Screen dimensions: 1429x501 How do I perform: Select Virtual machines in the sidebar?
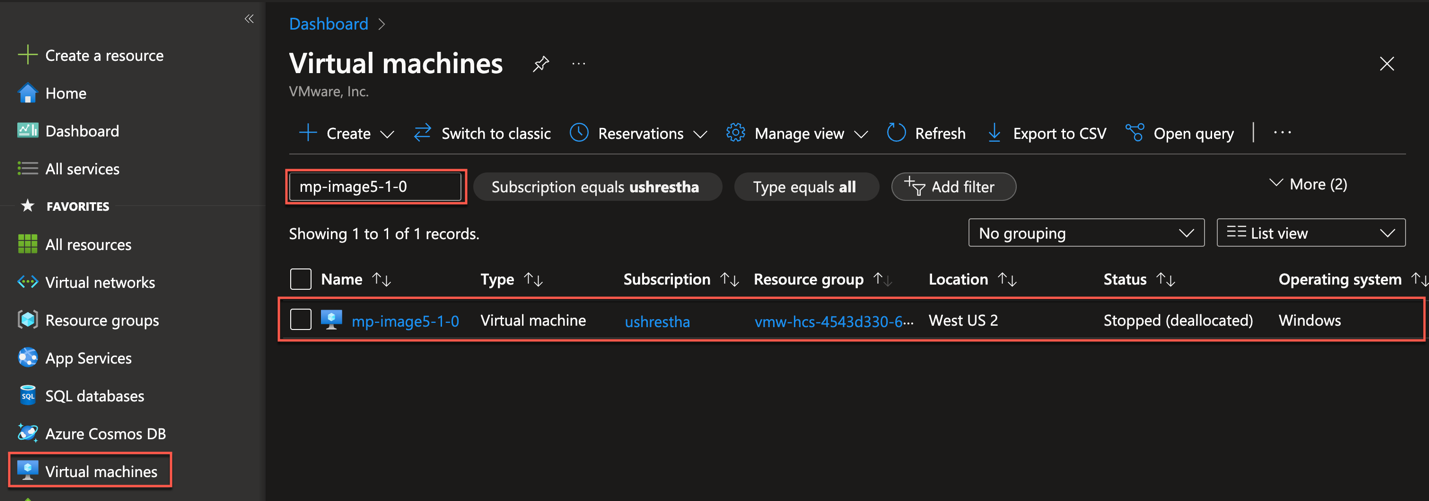point(90,471)
